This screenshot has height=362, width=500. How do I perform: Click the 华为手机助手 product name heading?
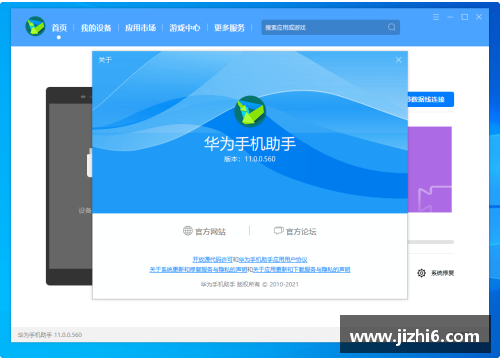pos(250,144)
